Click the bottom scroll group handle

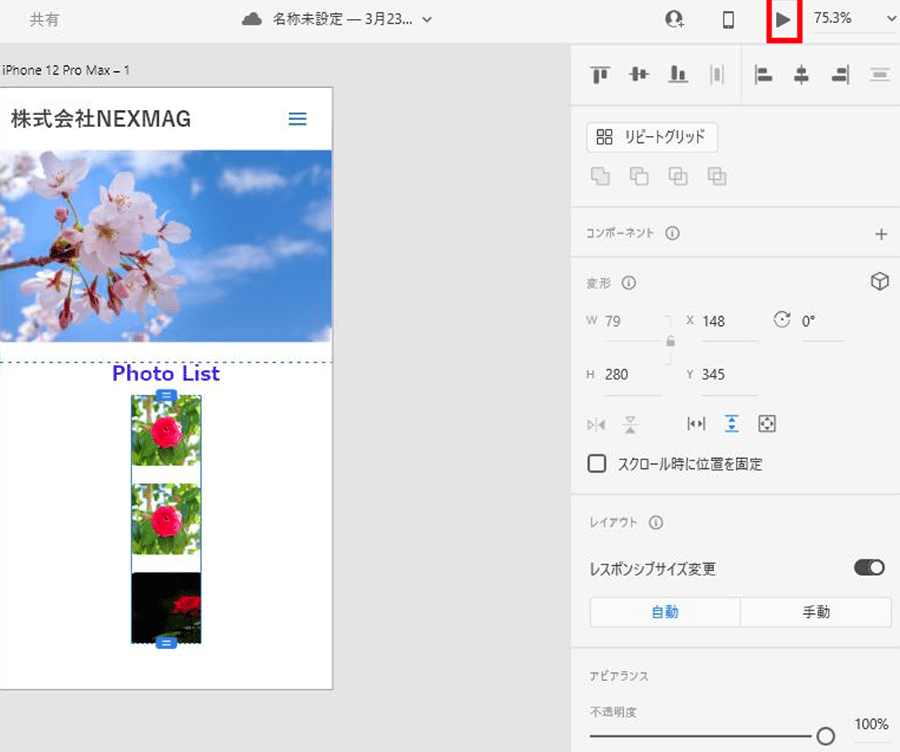(x=166, y=643)
